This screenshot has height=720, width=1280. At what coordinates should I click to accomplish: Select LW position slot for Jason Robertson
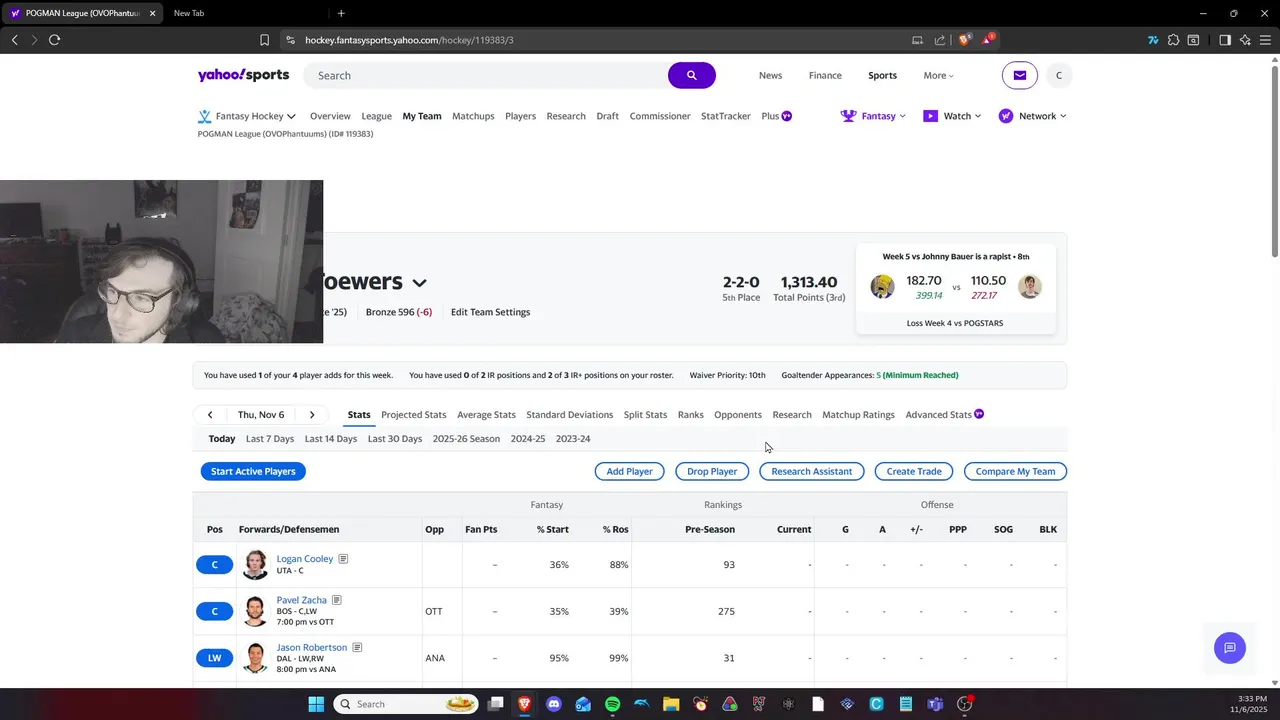[214, 658]
